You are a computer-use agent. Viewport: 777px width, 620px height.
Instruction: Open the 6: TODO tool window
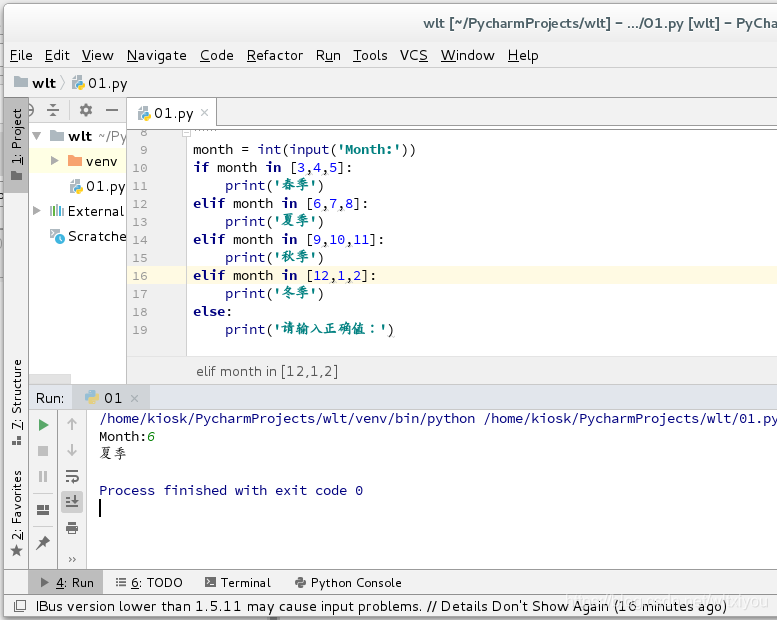point(149,582)
